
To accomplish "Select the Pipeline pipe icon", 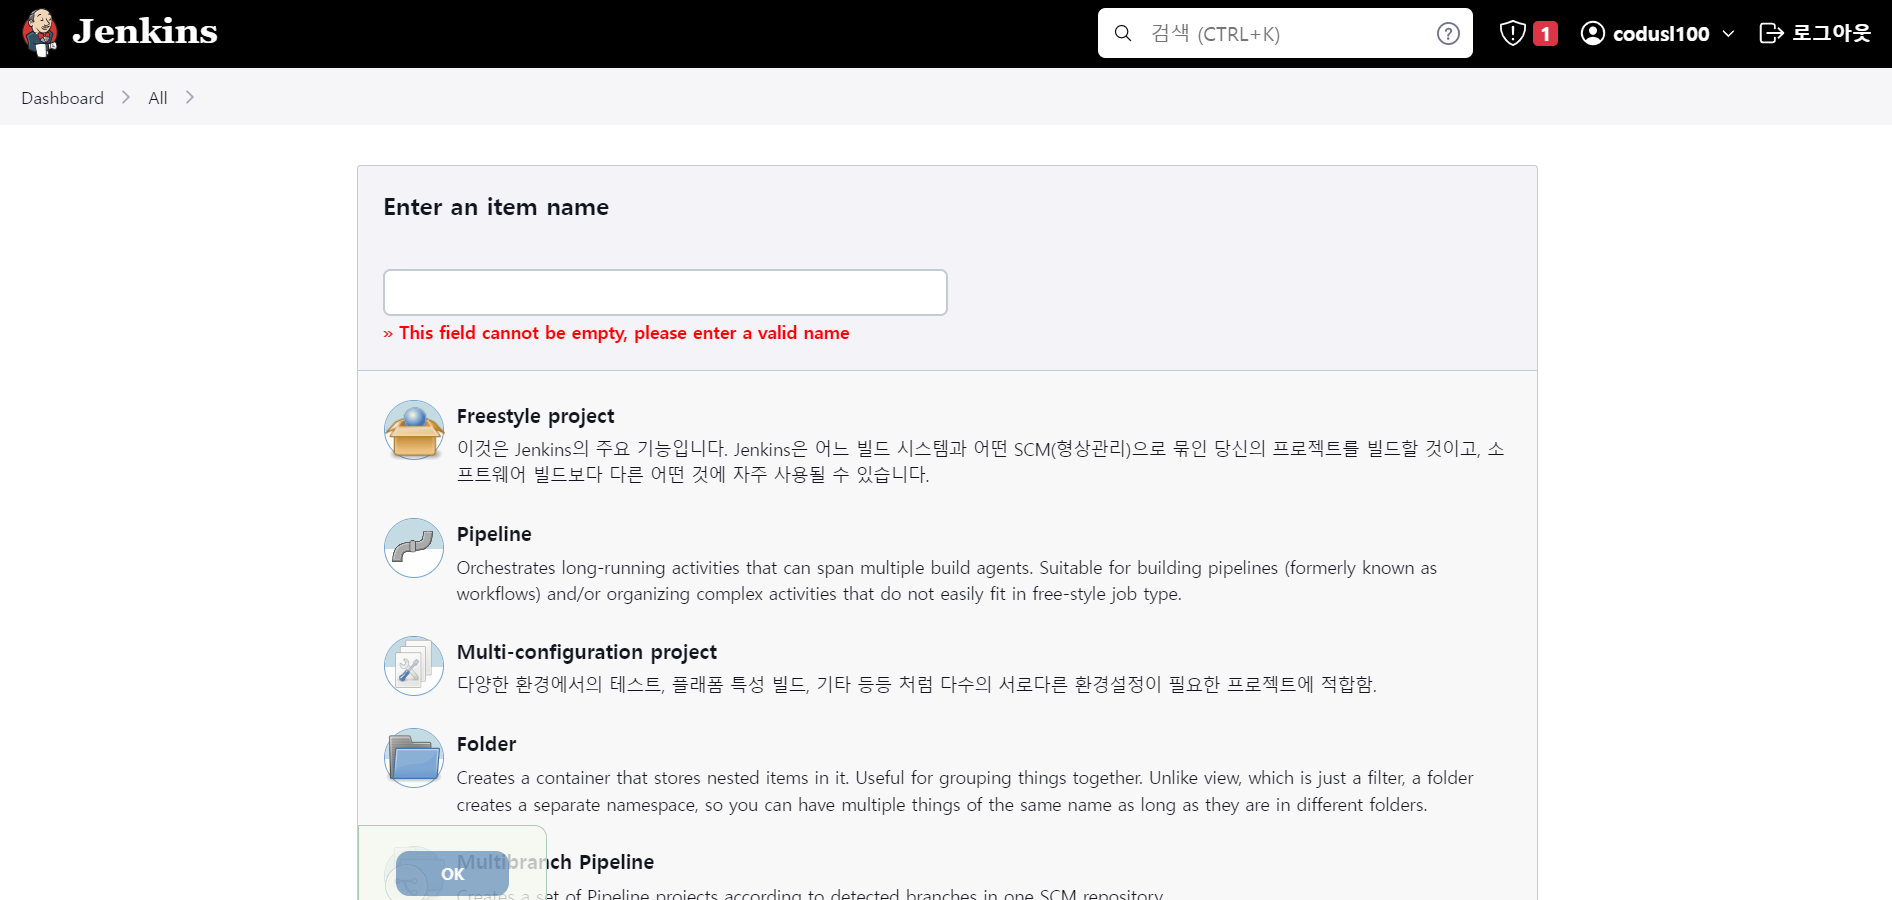I will coord(414,548).
